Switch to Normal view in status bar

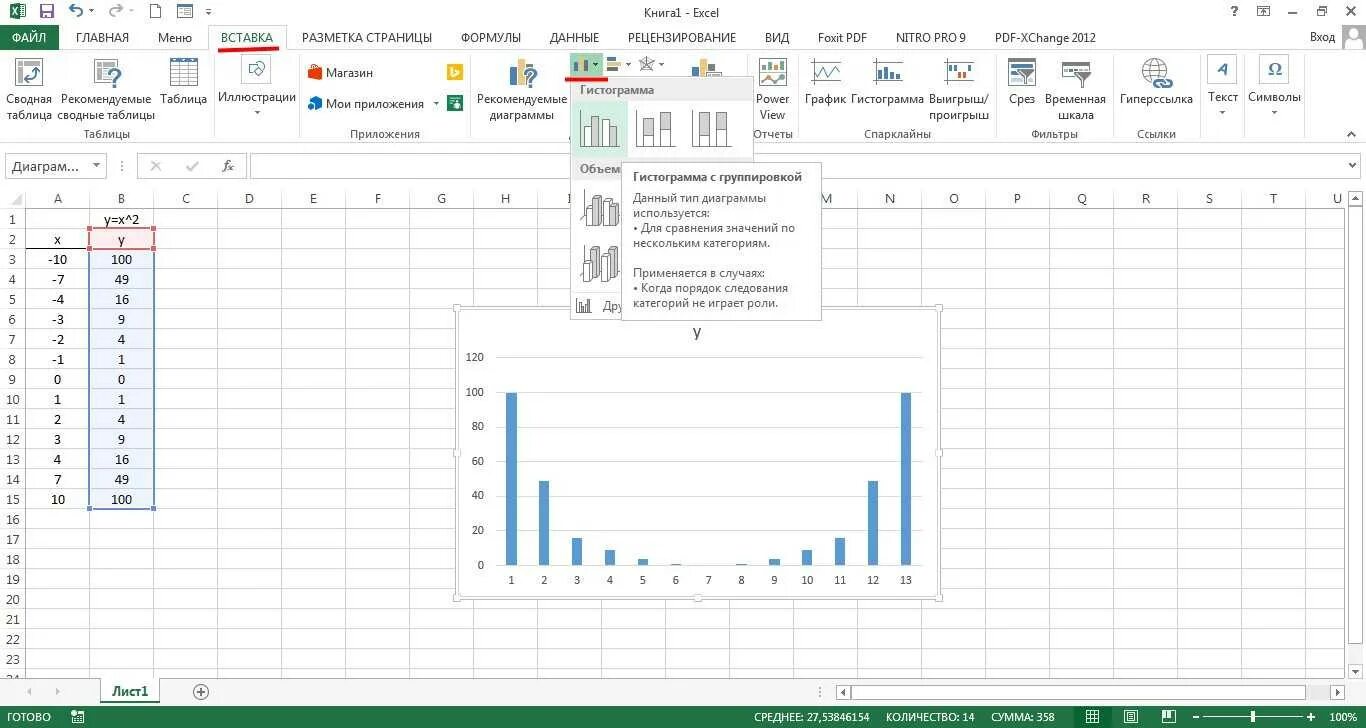[x=1092, y=717]
